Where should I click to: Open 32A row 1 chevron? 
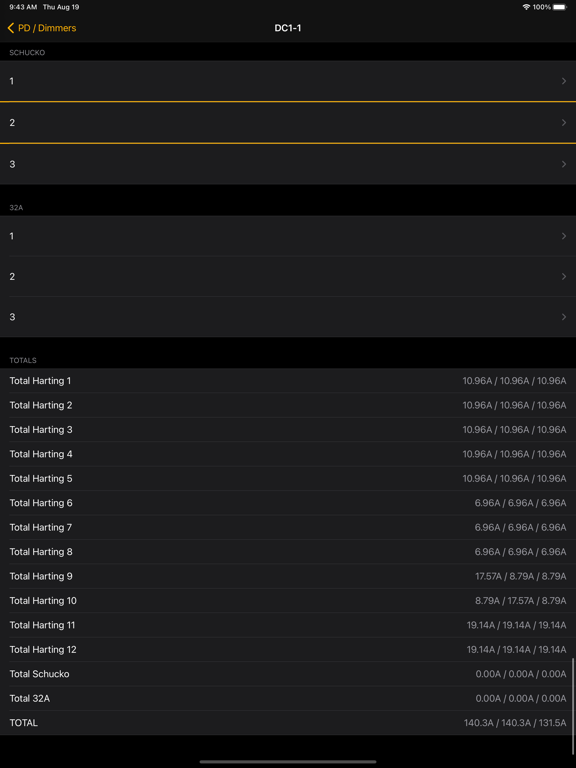564,236
